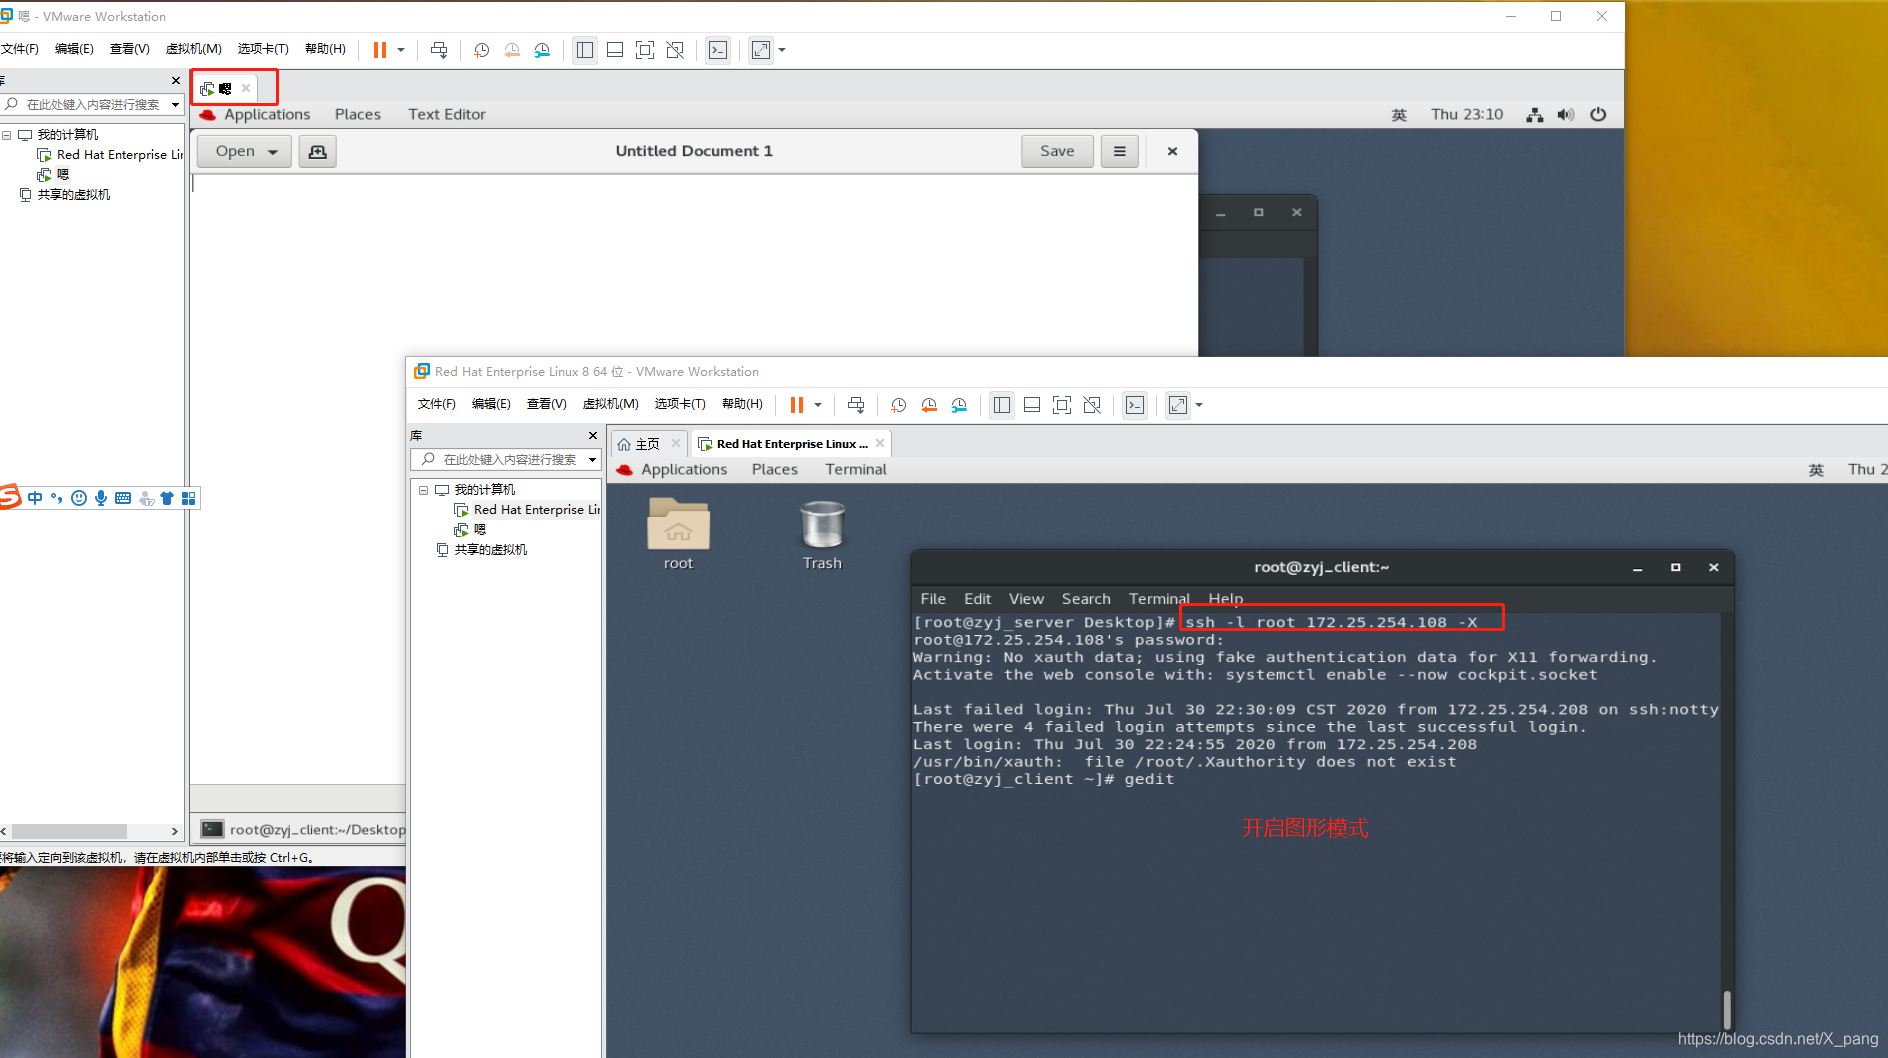Click stretch guest icon in back VMware toolbar
This screenshot has width=1888, height=1058.
pos(761,50)
